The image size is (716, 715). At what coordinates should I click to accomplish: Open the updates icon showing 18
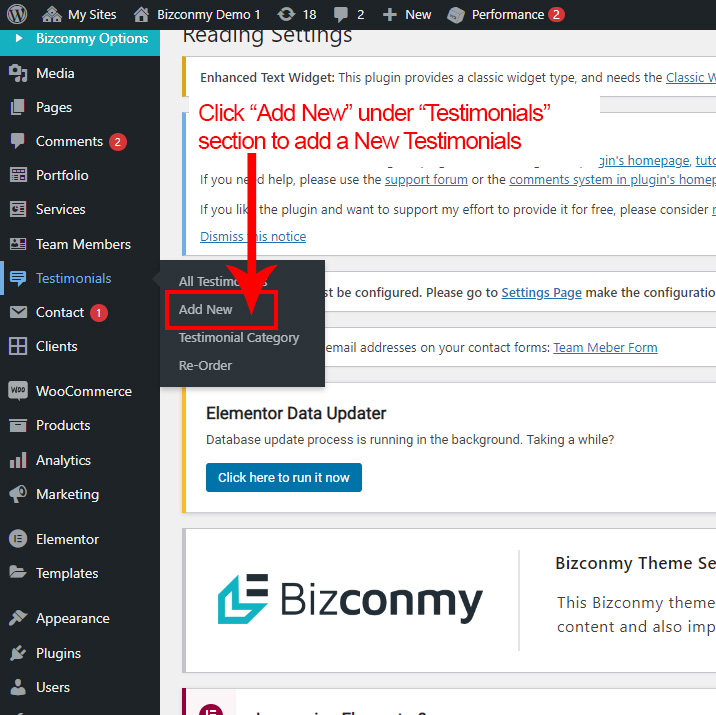tap(286, 15)
